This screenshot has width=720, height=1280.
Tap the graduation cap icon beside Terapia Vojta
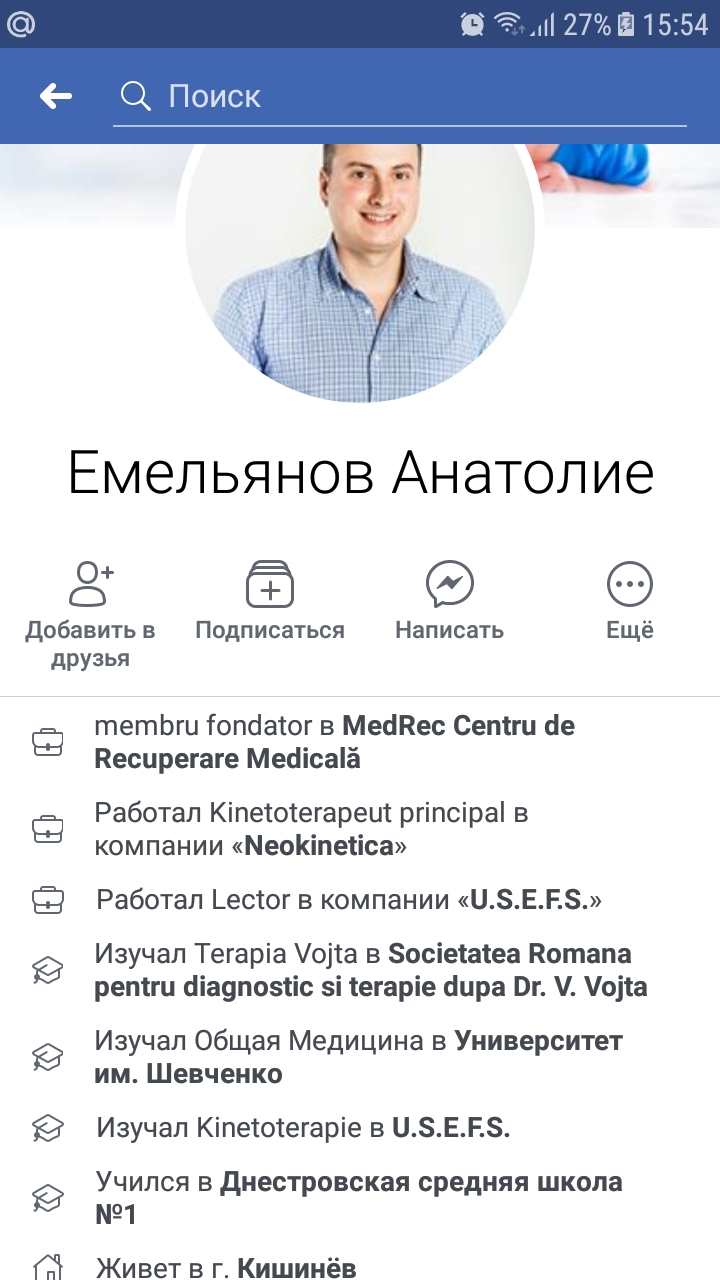coord(48,970)
